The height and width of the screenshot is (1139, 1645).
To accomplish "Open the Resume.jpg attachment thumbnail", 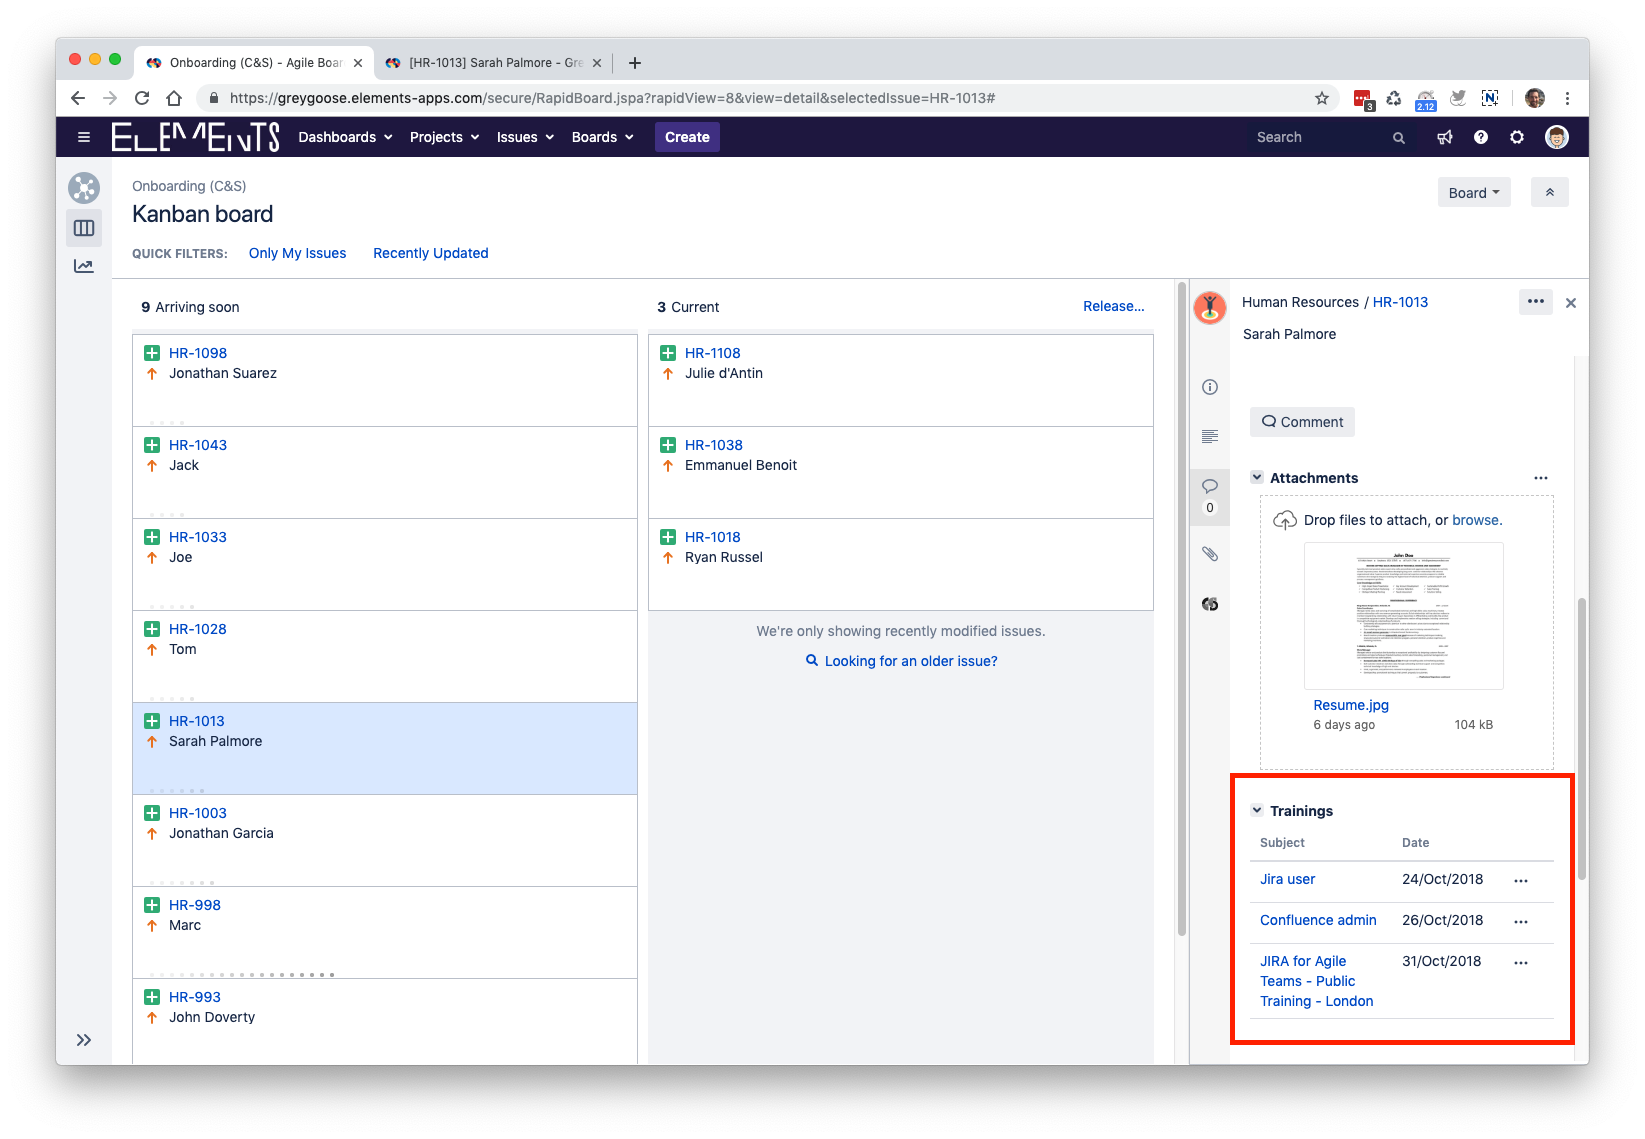I will [1403, 616].
